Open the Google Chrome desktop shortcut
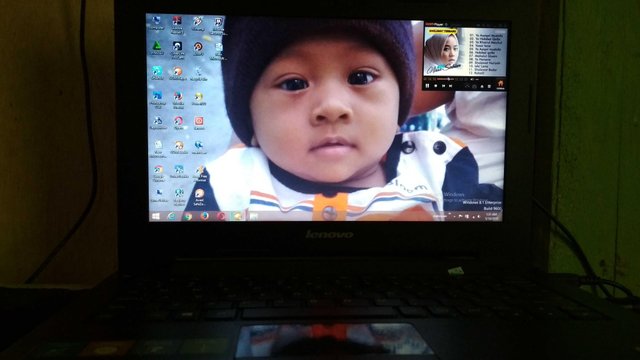 point(158,169)
